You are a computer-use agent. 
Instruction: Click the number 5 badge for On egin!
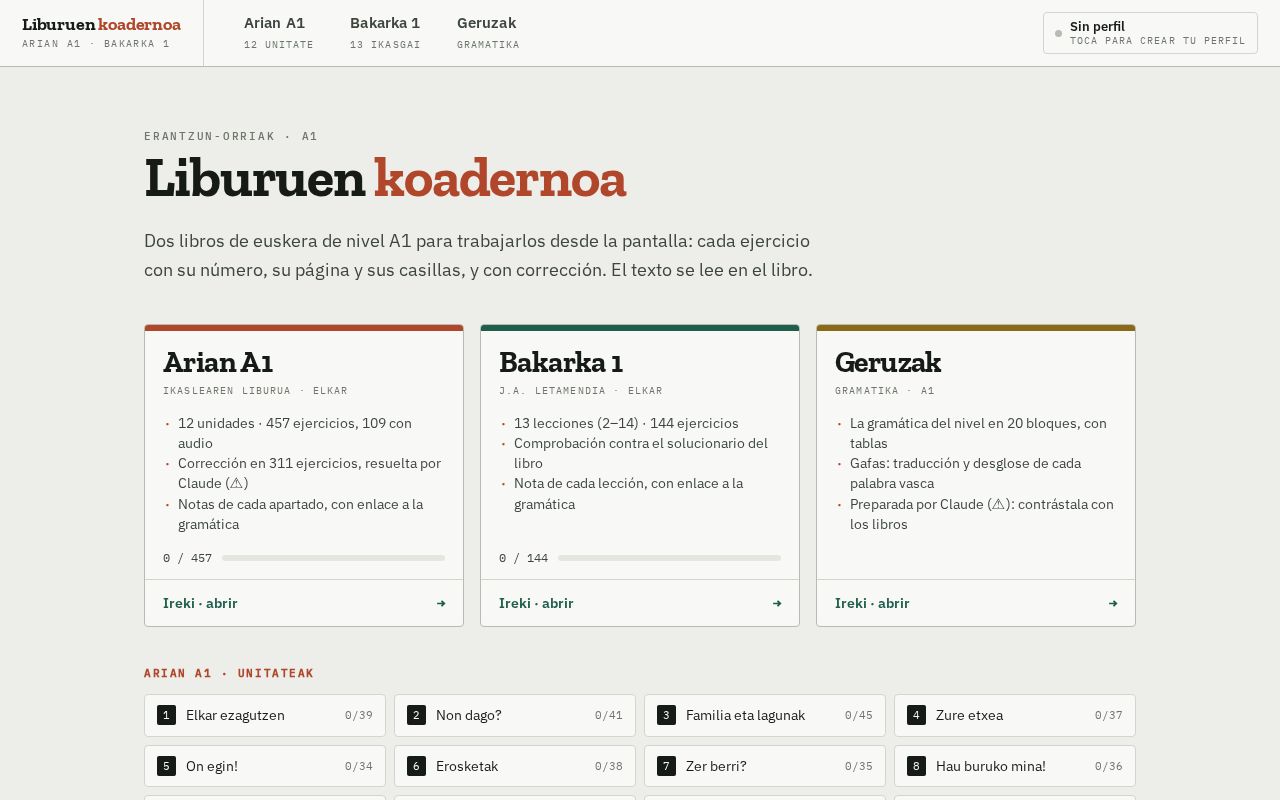tap(166, 766)
